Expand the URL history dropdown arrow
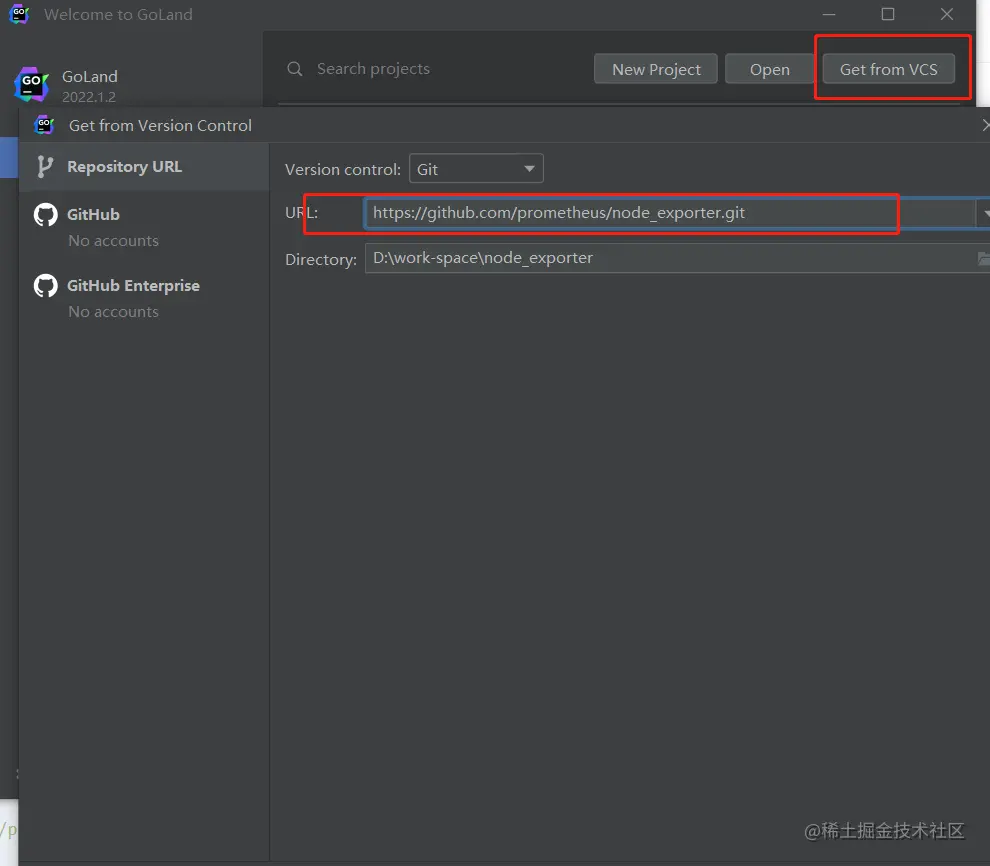Screen dimensions: 990x866 [984, 213]
